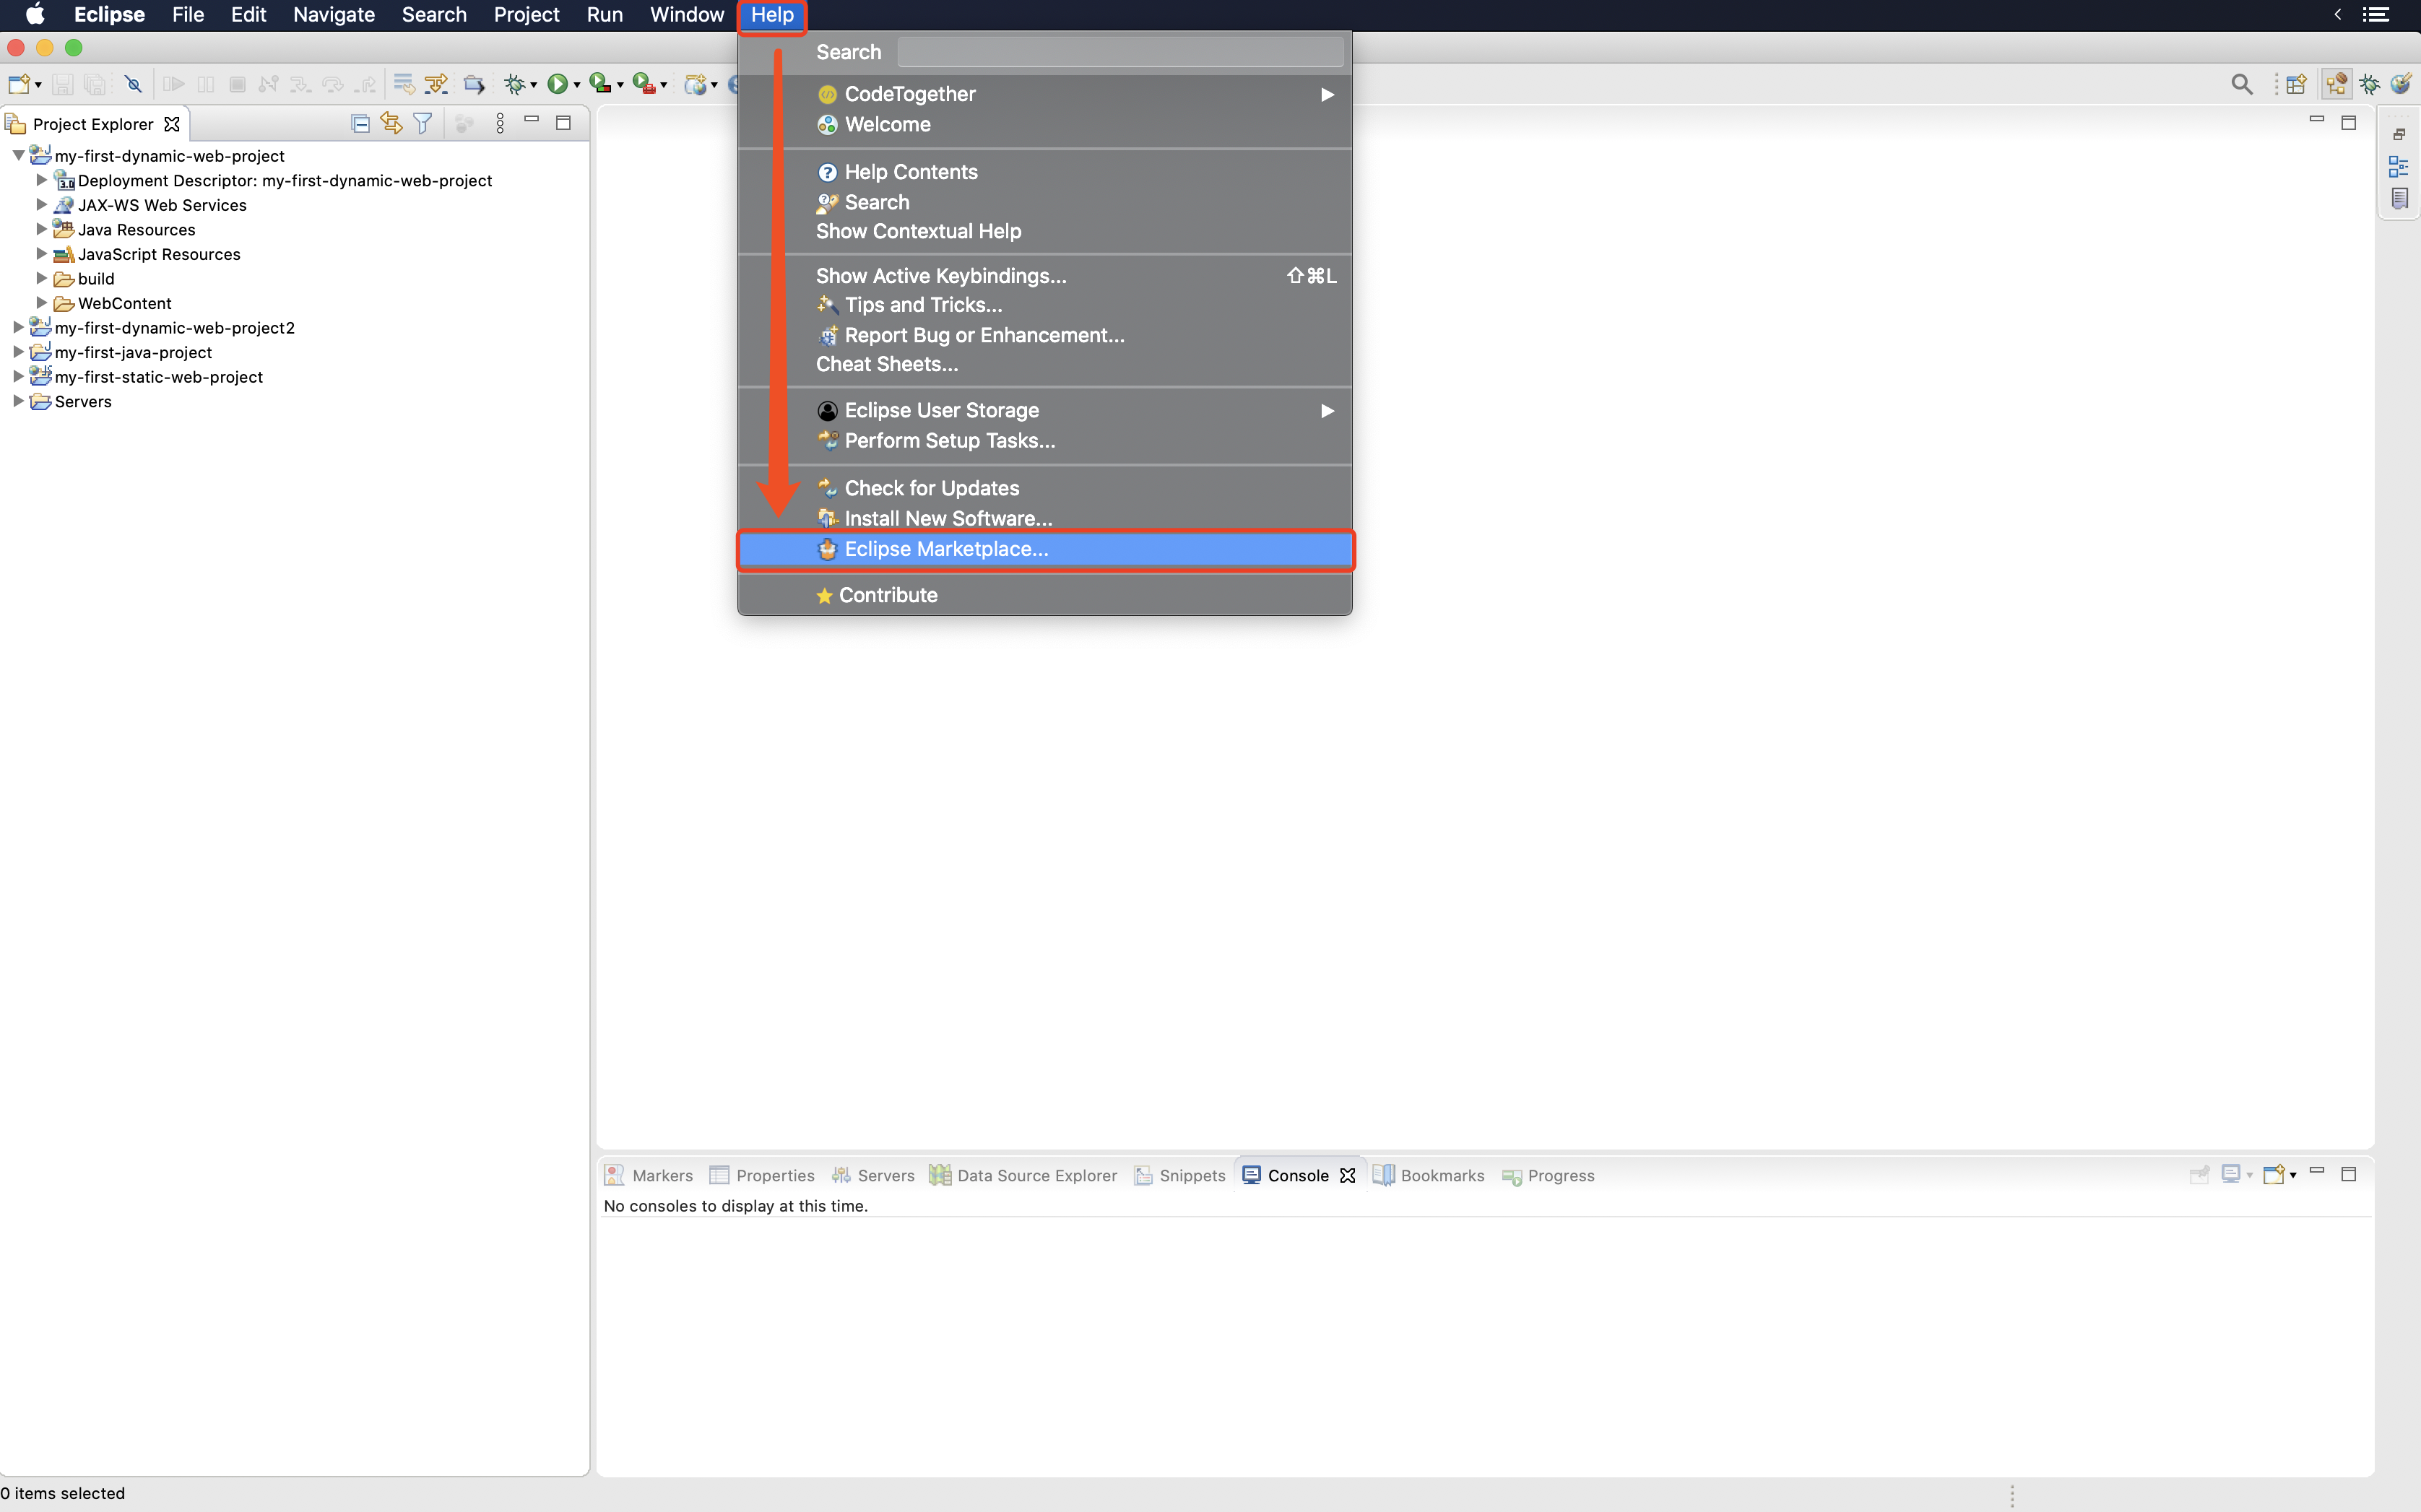Expand the Java Resources tree node
The image size is (2421, 1512).
click(41, 229)
